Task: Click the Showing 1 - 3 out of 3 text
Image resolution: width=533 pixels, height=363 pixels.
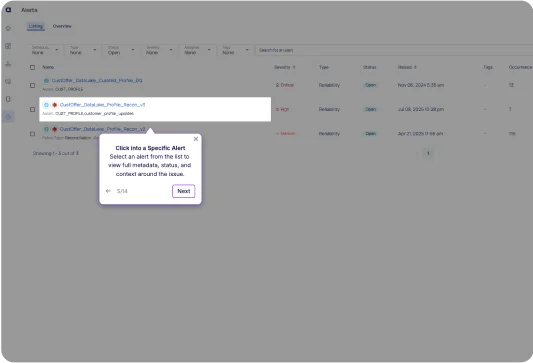Action: [x=55, y=153]
